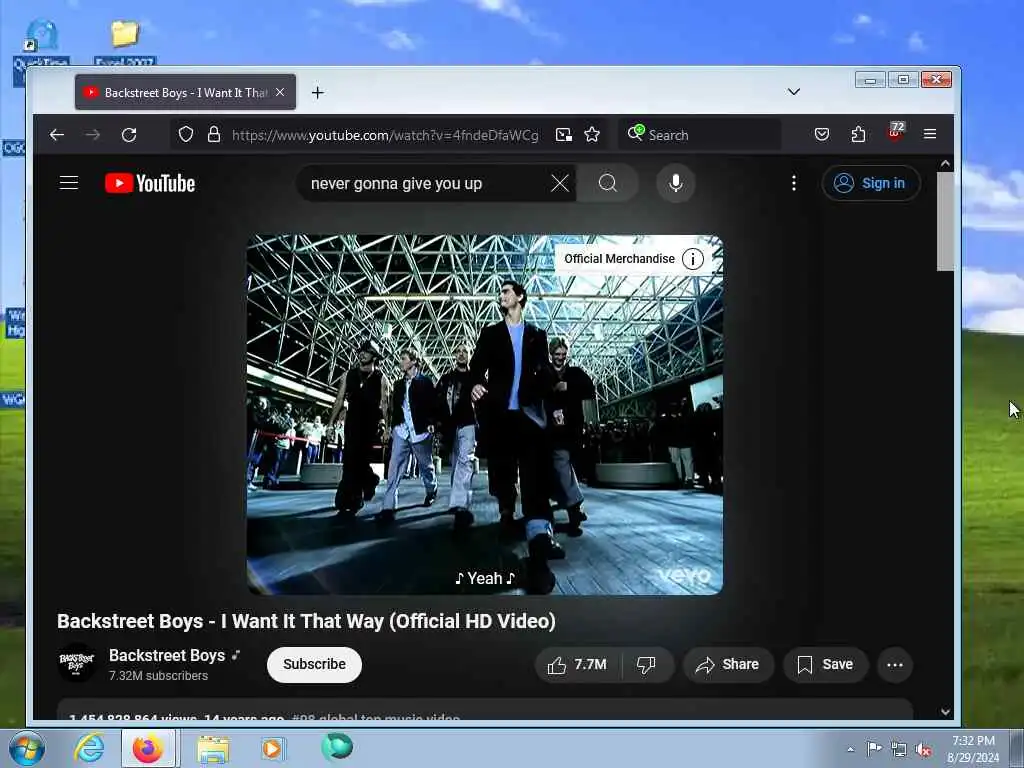
Task: Open more actions ellipsis next to Save
Action: [895, 665]
